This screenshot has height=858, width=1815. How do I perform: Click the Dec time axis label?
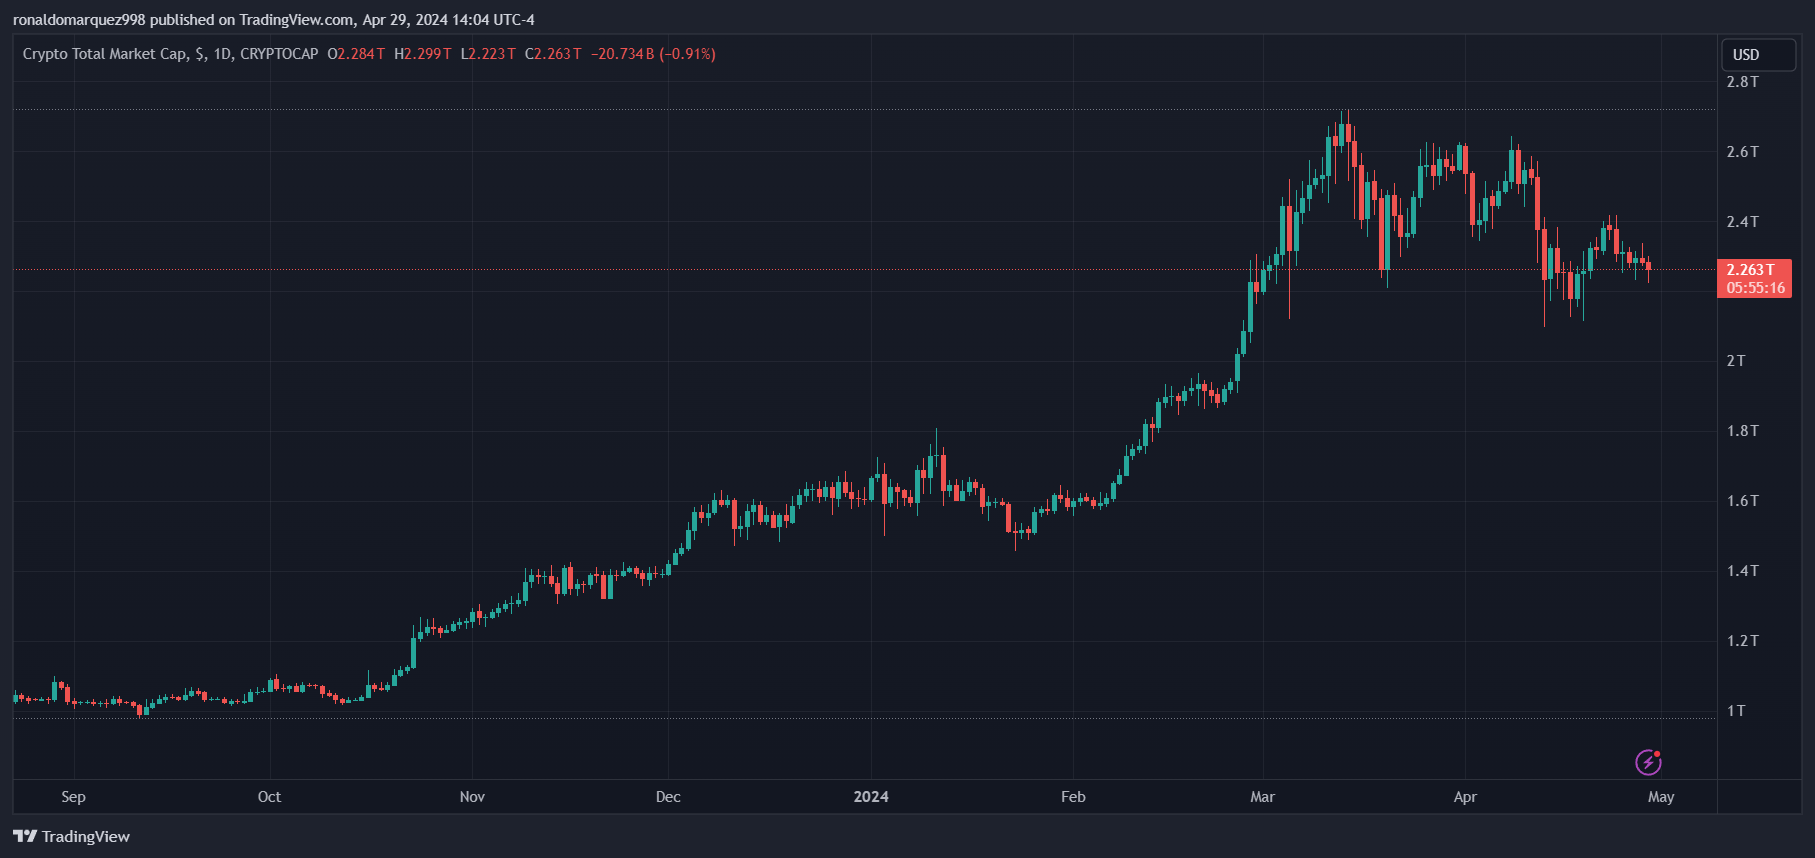point(668,797)
